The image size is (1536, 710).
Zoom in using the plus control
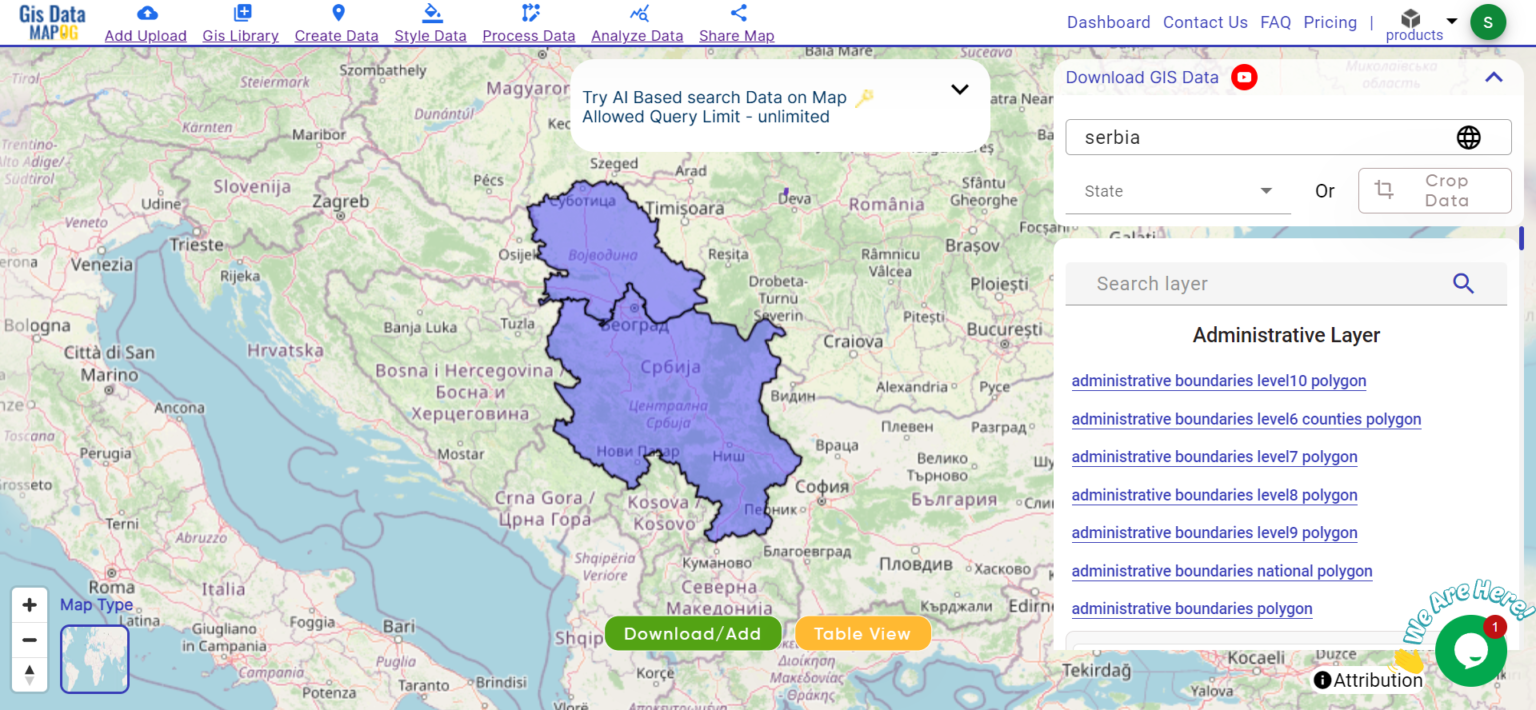tap(29, 604)
